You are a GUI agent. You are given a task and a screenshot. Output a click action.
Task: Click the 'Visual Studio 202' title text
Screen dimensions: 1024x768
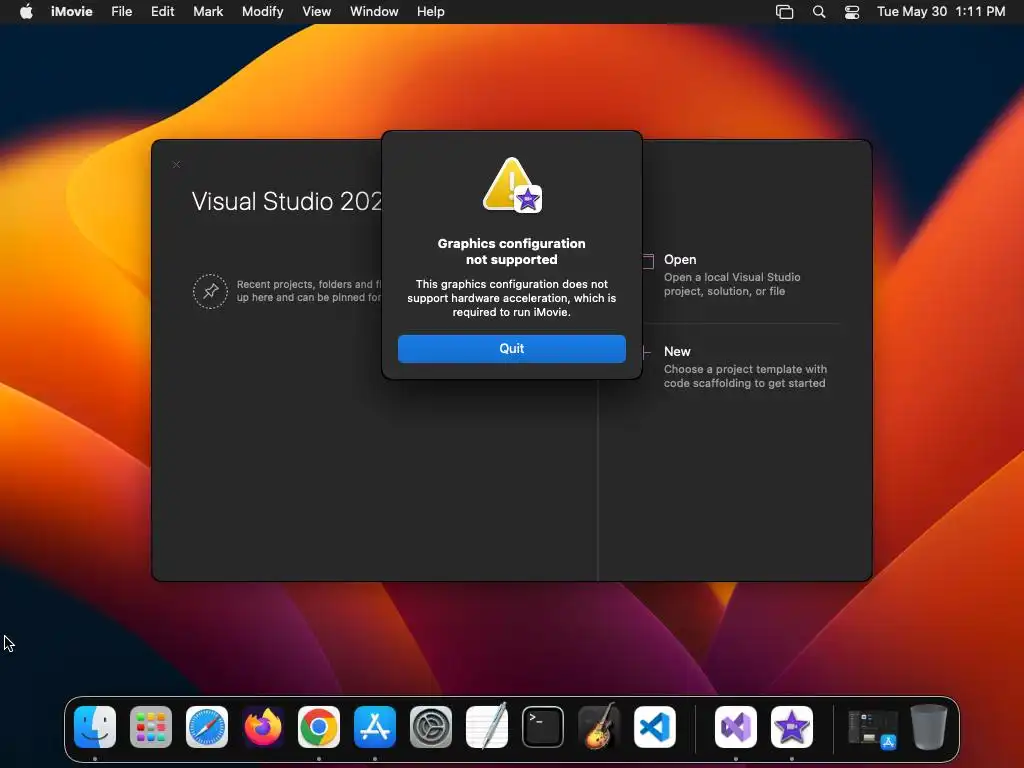point(286,201)
